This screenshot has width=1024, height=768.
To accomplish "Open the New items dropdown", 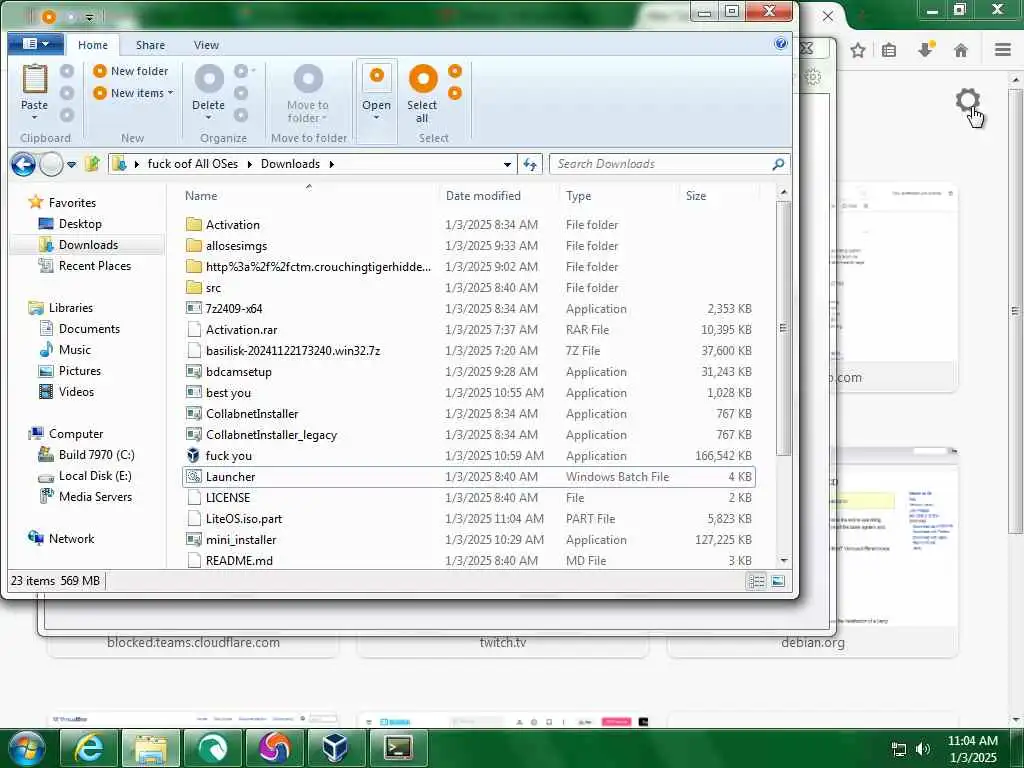I will click(x=133, y=93).
